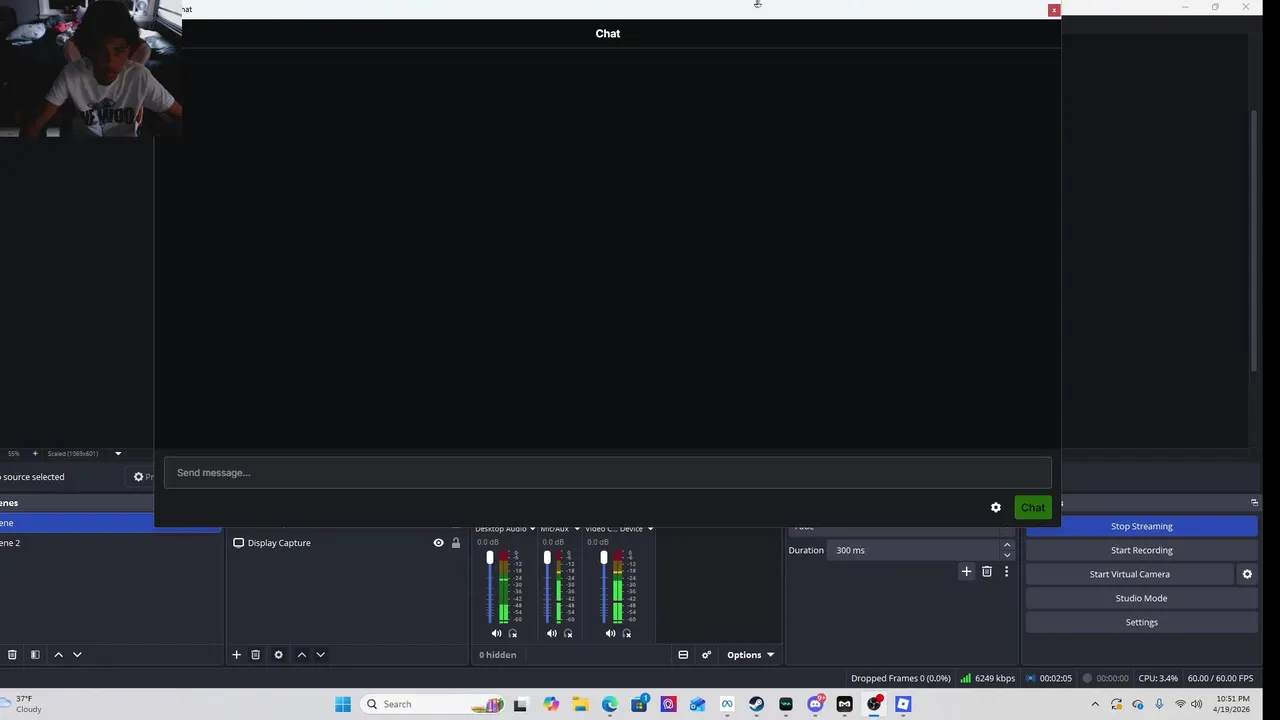Move source up with up arrow
This screenshot has width=1280, height=720.
coord(301,655)
